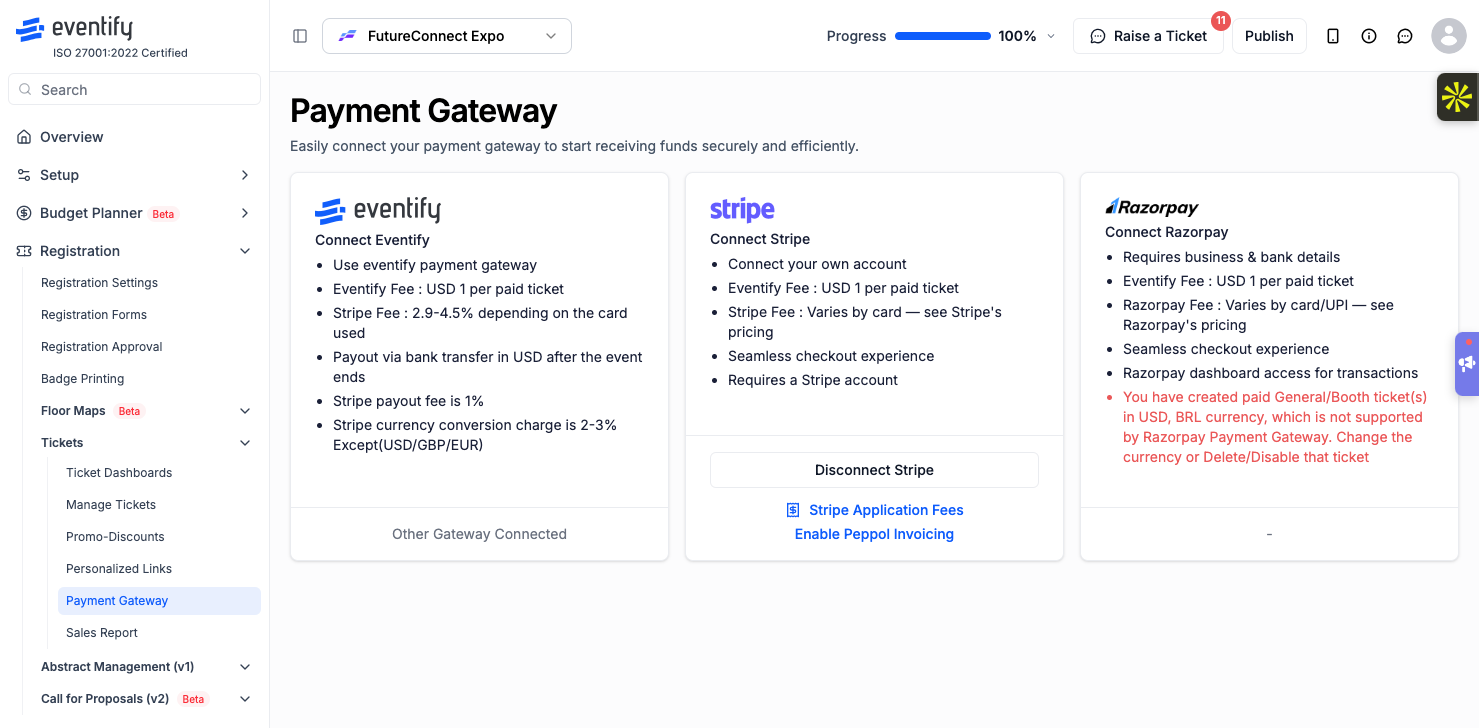Open Promo-Discounts page
This screenshot has width=1479, height=728.
(115, 537)
